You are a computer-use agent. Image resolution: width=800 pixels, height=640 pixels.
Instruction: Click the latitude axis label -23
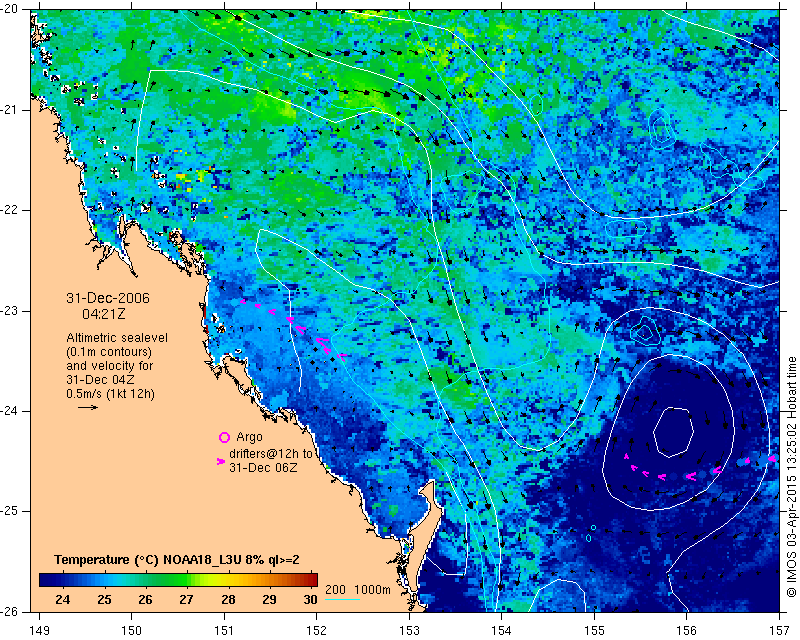[x=10, y=311]
